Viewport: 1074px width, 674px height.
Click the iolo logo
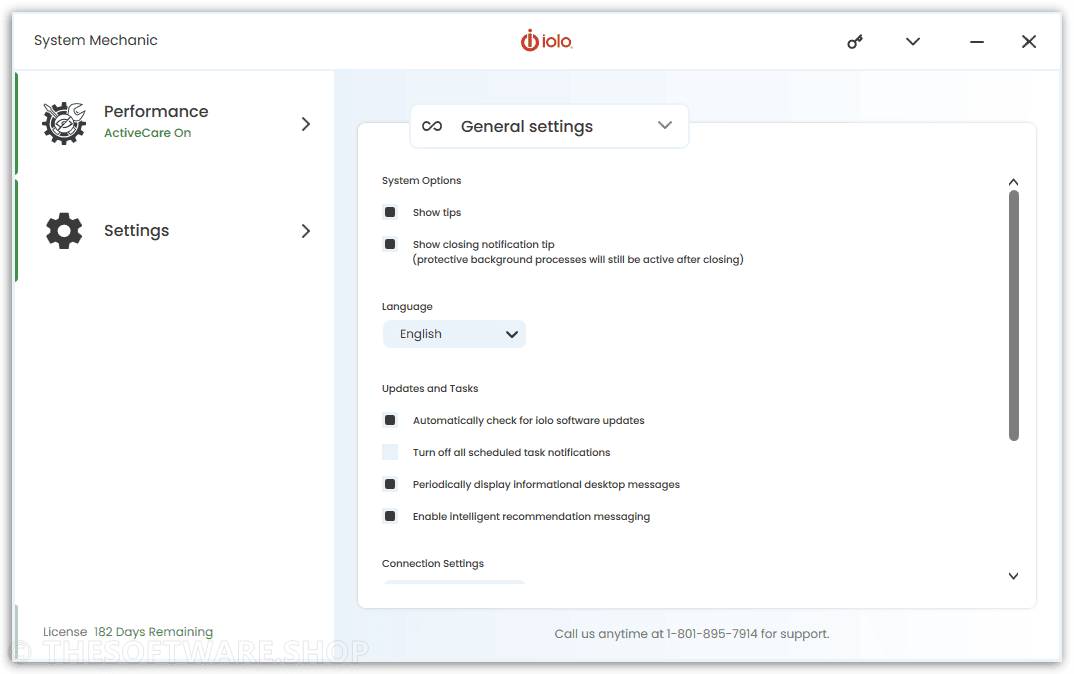click(x=547, y=41)
